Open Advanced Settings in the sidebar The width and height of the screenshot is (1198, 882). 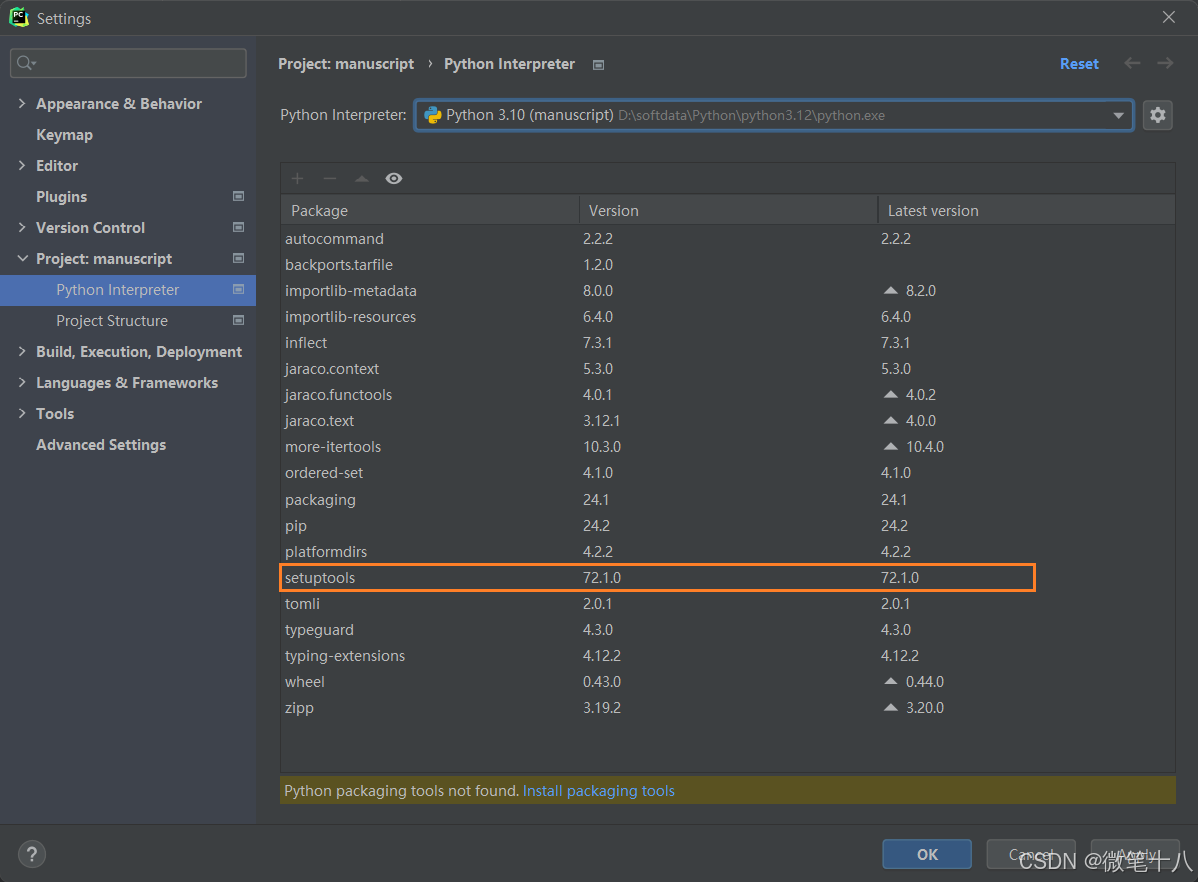(101, 445)
